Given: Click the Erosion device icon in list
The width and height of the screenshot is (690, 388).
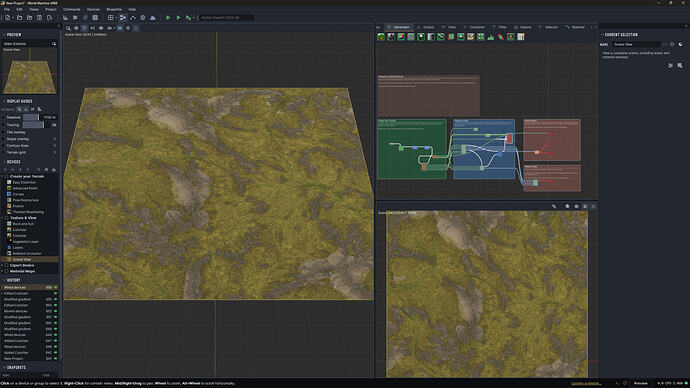Looking at the screenshot, I should [x=9, y=206].
